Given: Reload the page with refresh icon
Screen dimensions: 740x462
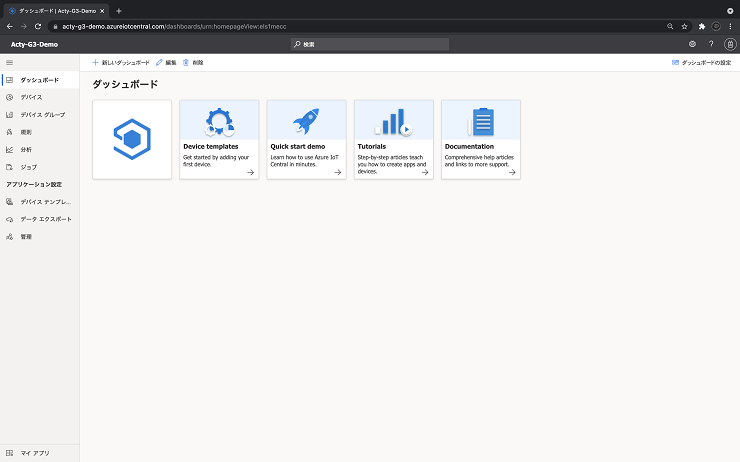Looking at the screenshot, I should (38, 26).
